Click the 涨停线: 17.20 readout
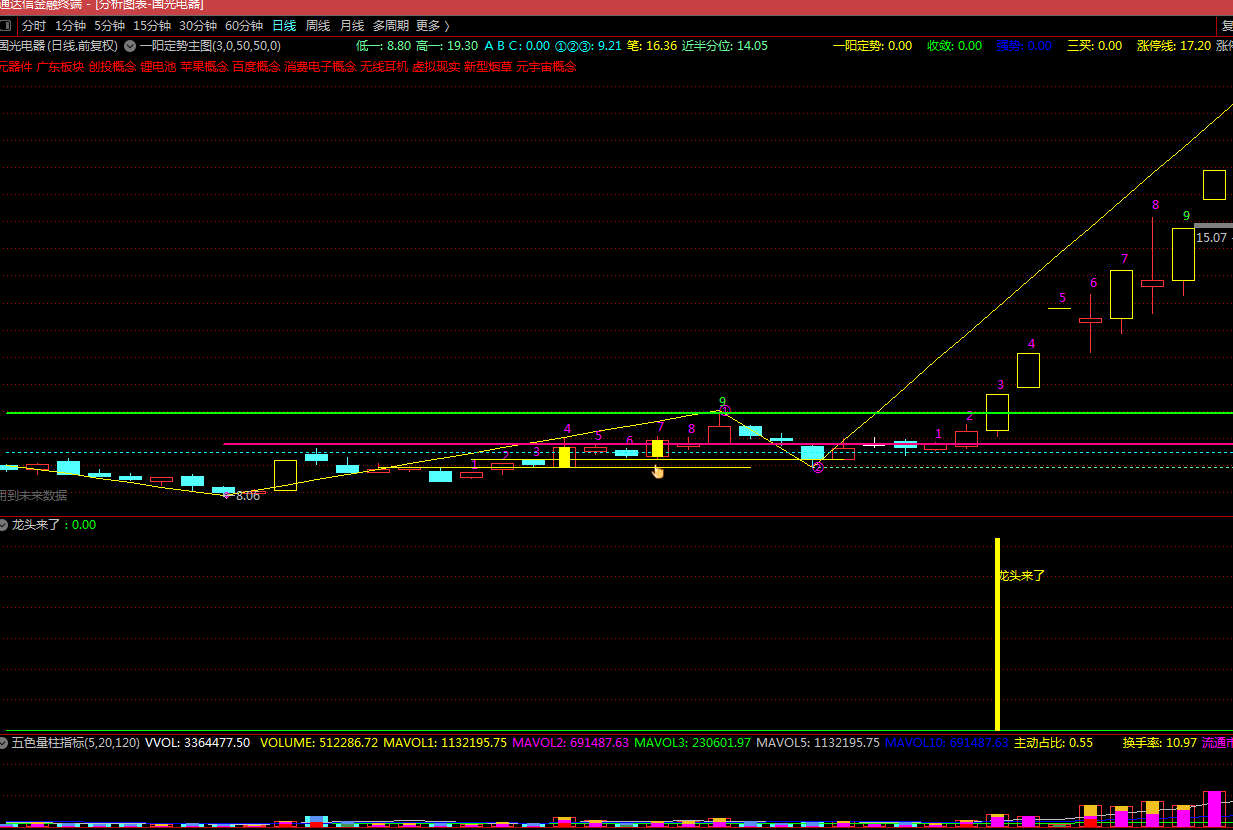 1173,46
